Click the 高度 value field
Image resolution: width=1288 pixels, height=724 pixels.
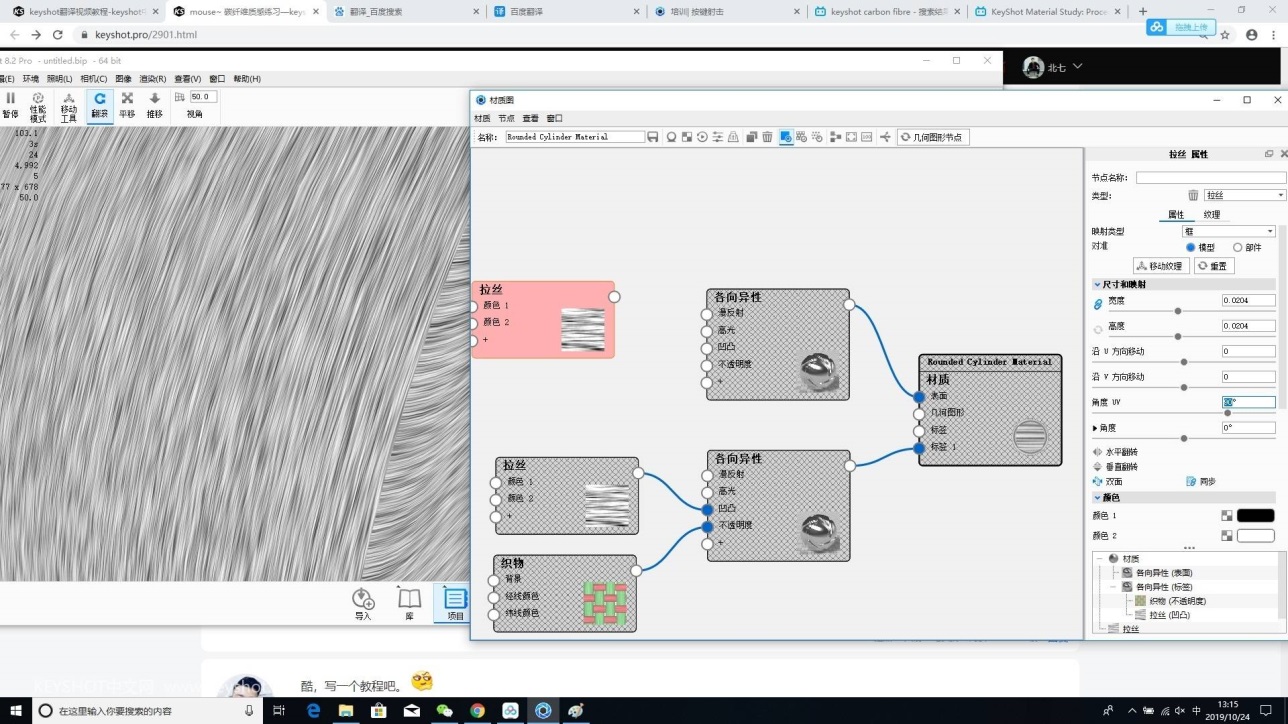coord(1248,326)
